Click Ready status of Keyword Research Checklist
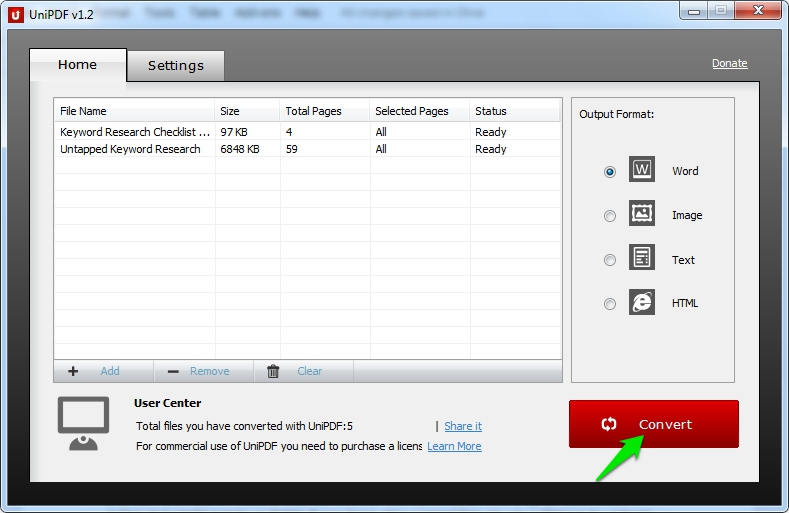The image size is (789, 513). 491,132
